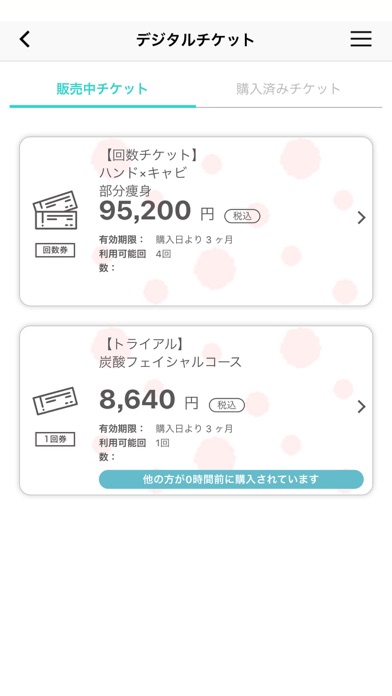Open the ハンド×キャビ 部分痩身 ticket

point(196,221)
